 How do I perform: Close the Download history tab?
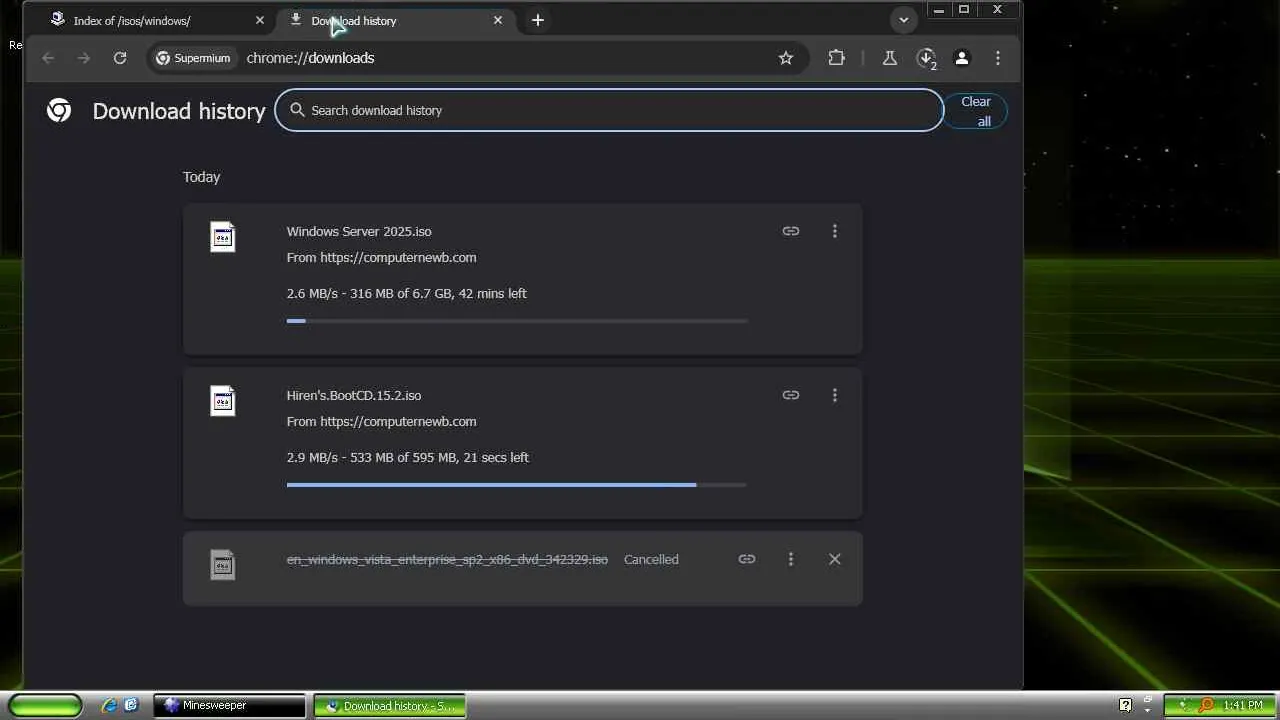click(x=498, y=20)
